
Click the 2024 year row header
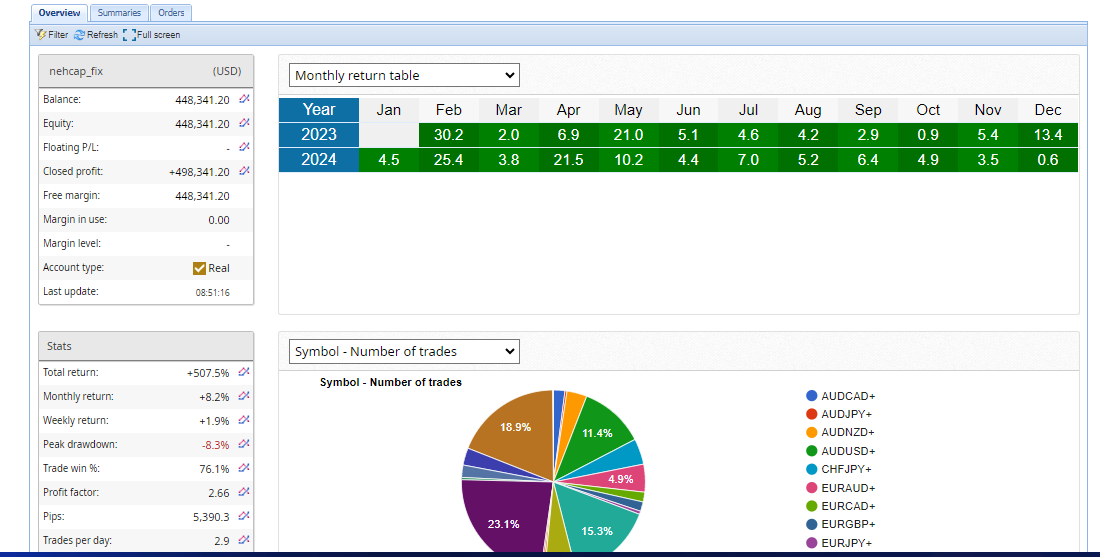click(x=319, y=160)
